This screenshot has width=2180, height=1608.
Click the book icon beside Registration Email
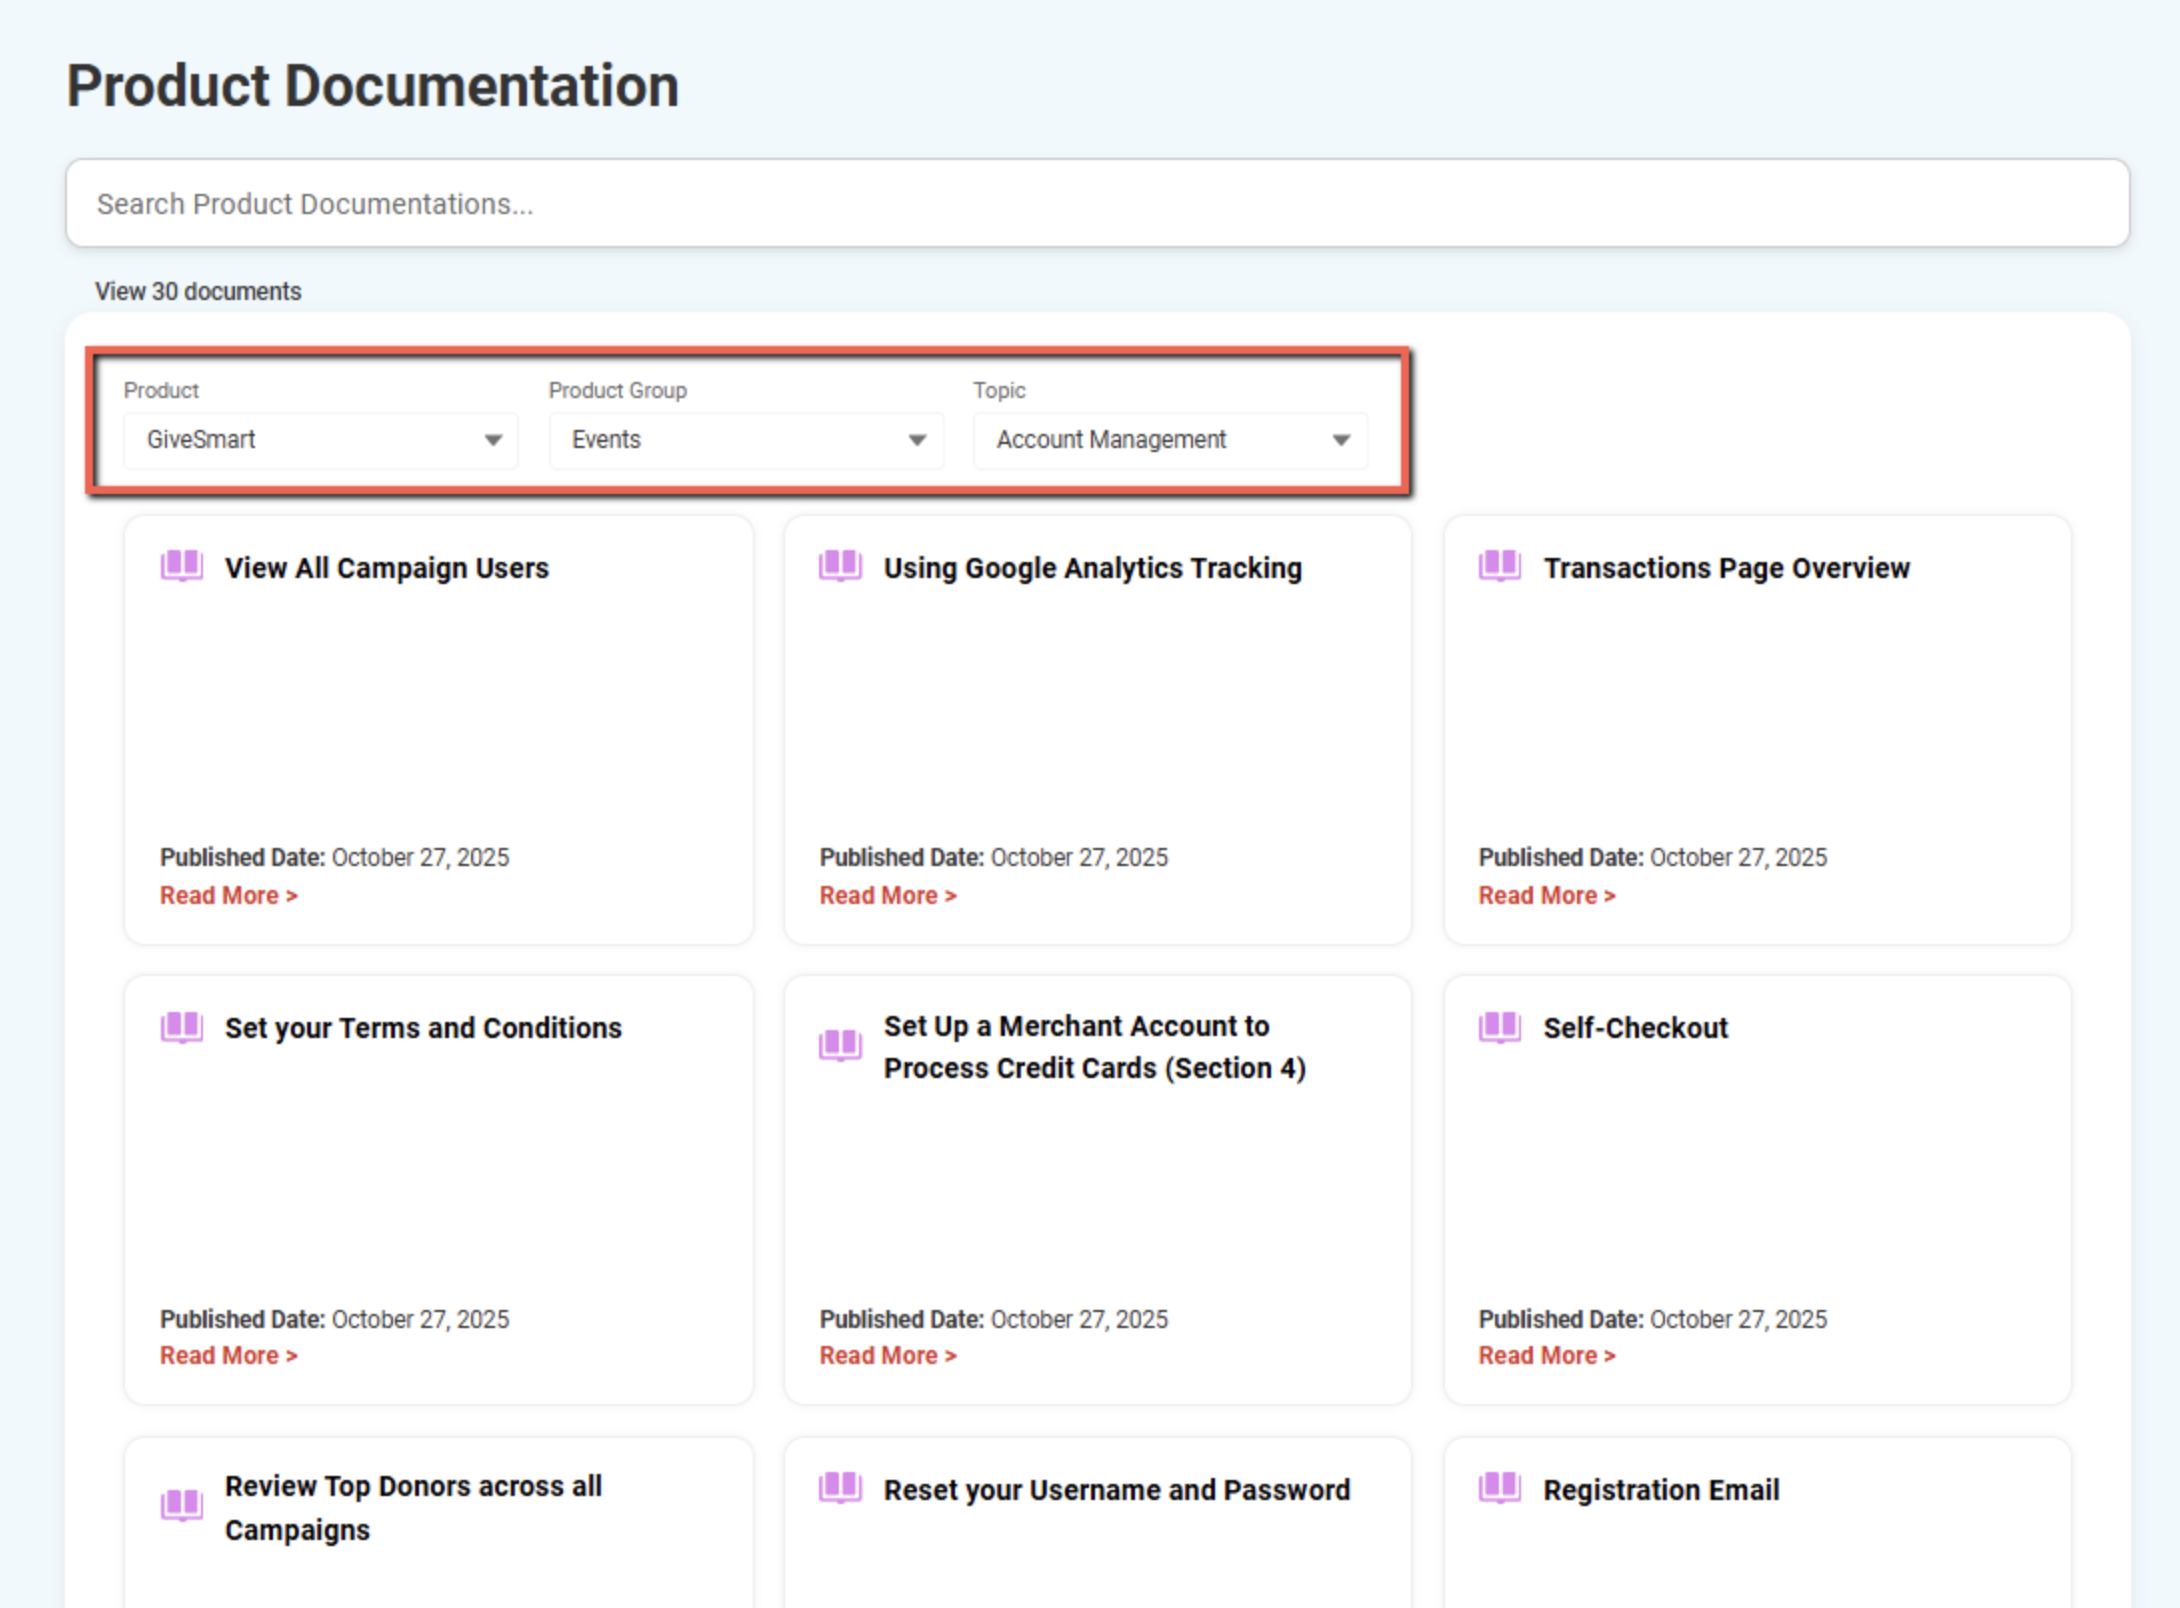click(1500, 1488)
